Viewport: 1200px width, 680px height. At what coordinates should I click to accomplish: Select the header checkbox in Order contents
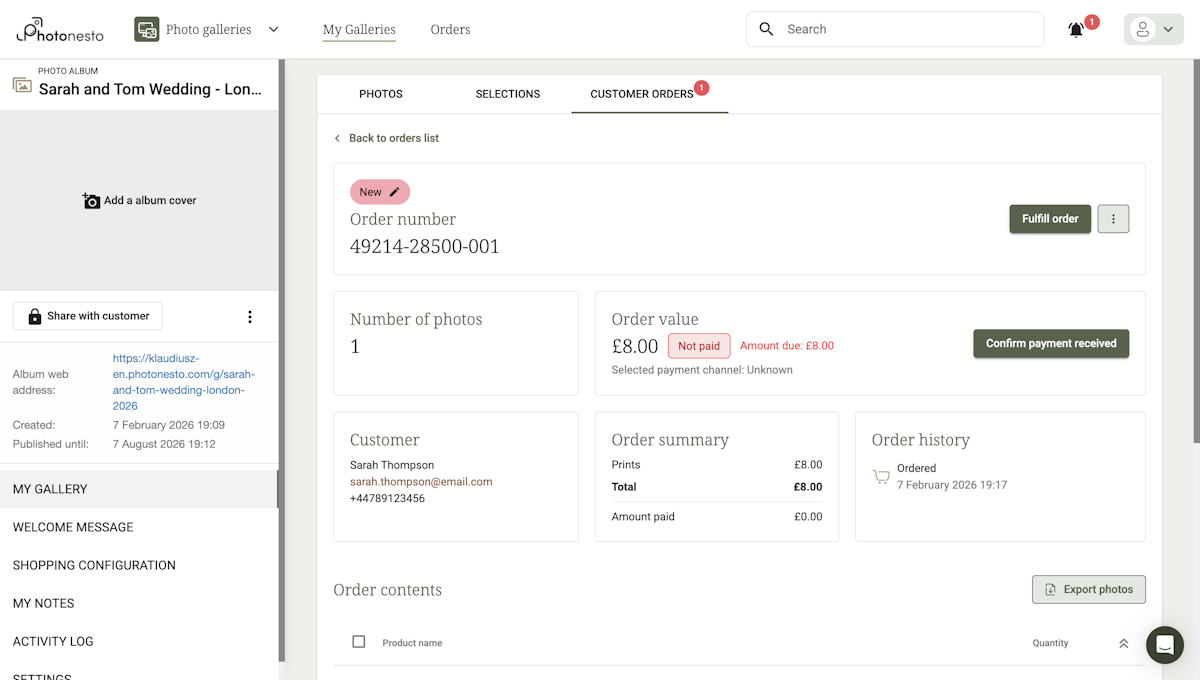pyautogui.click(x=358, y=642)
